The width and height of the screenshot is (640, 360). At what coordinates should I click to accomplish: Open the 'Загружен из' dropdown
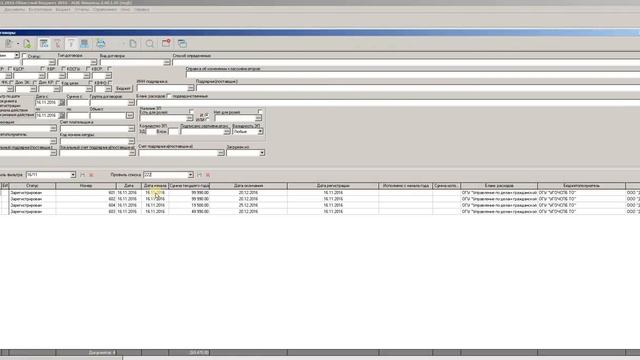[x=262, y=153]
